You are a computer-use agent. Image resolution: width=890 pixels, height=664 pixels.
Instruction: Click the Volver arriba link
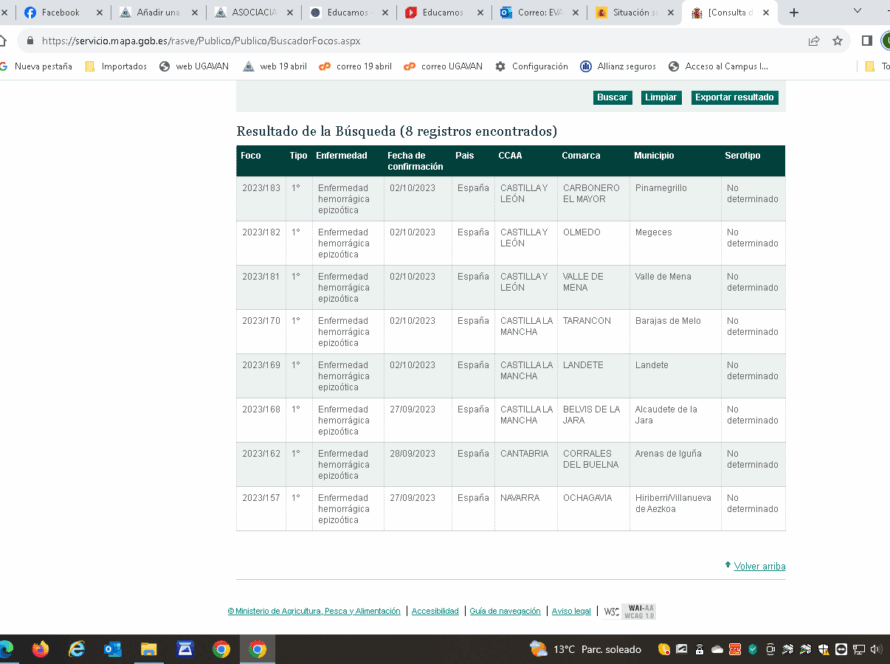coord(758,565)
